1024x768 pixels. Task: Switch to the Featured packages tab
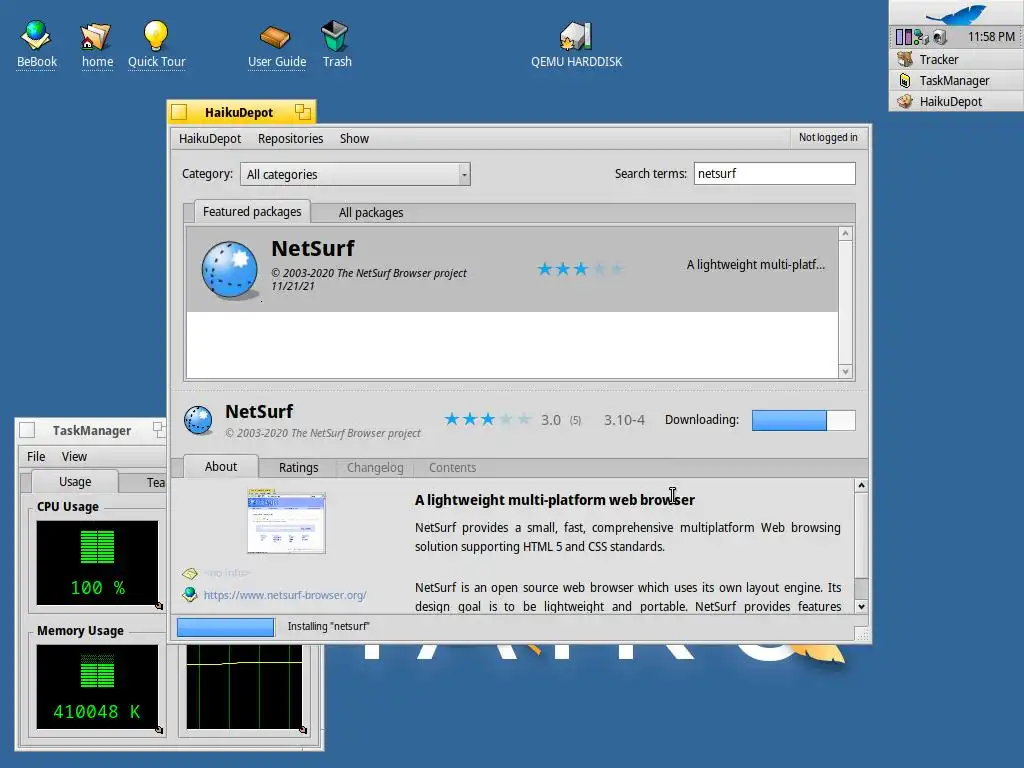point(252,212)
